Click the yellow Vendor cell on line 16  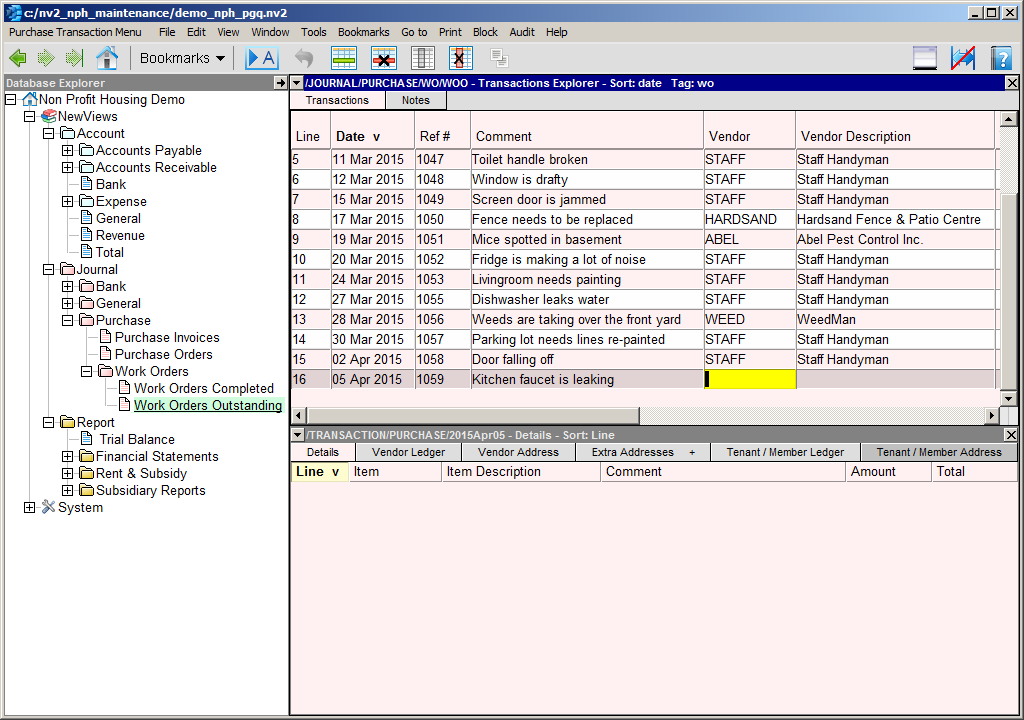pyautogui.click(x=750, y=380)
